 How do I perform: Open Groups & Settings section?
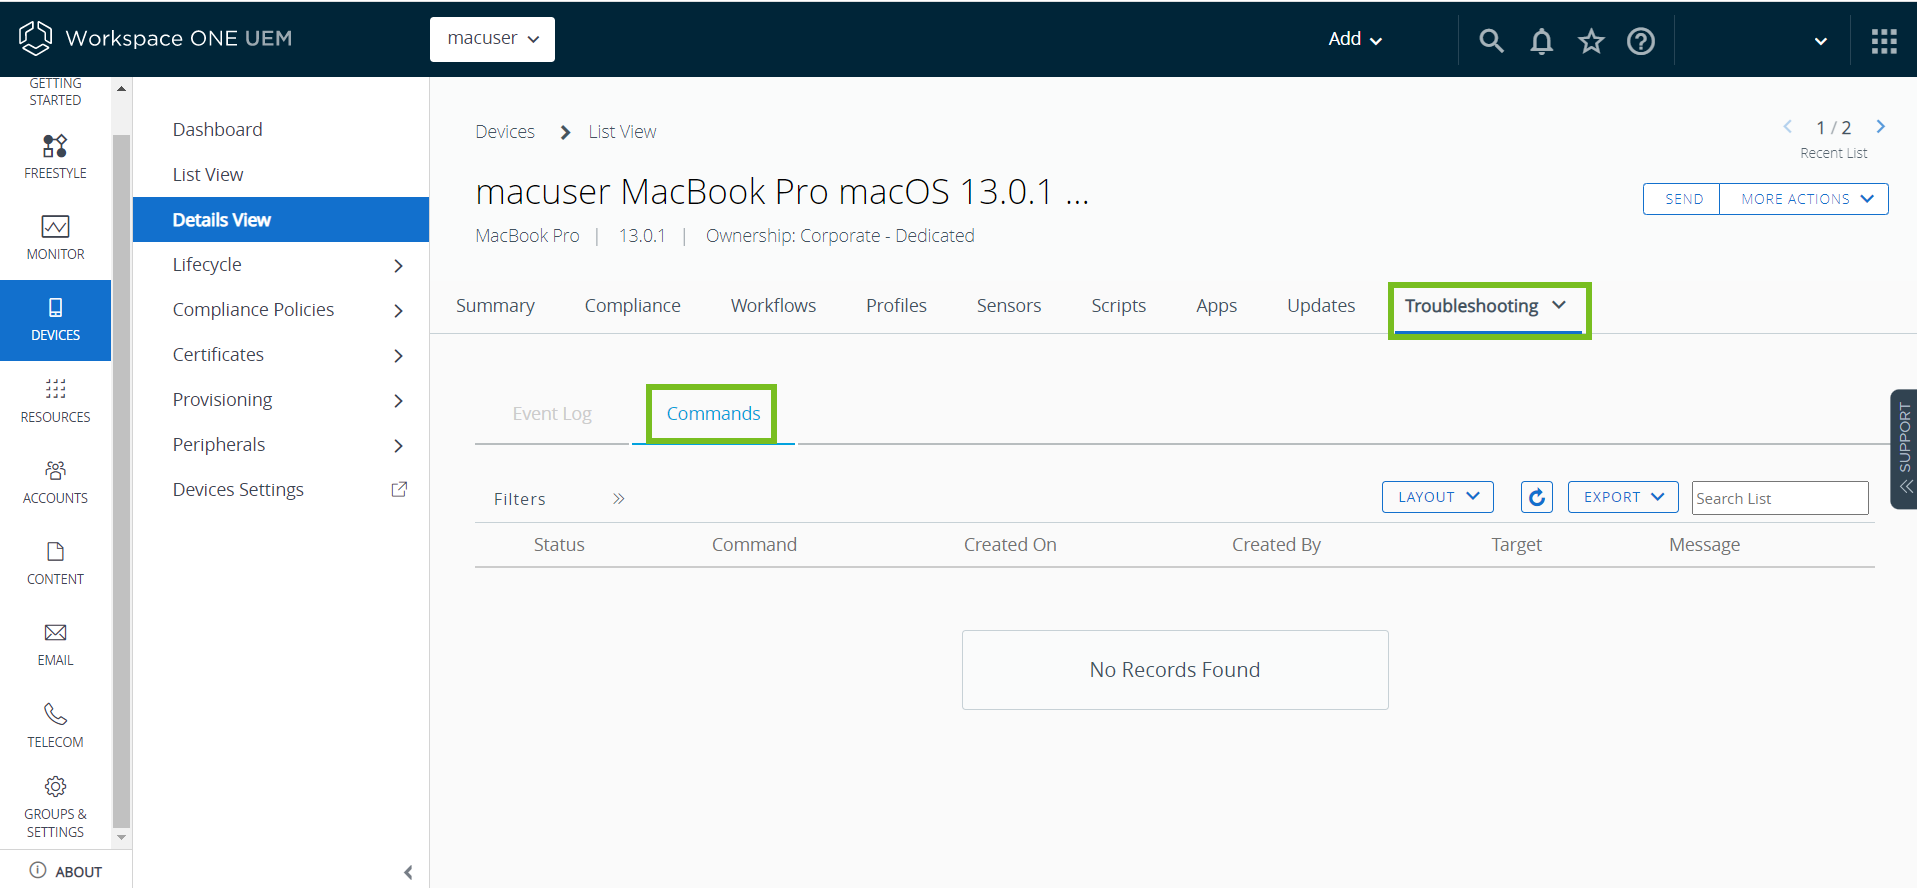(x=55, y=807)
